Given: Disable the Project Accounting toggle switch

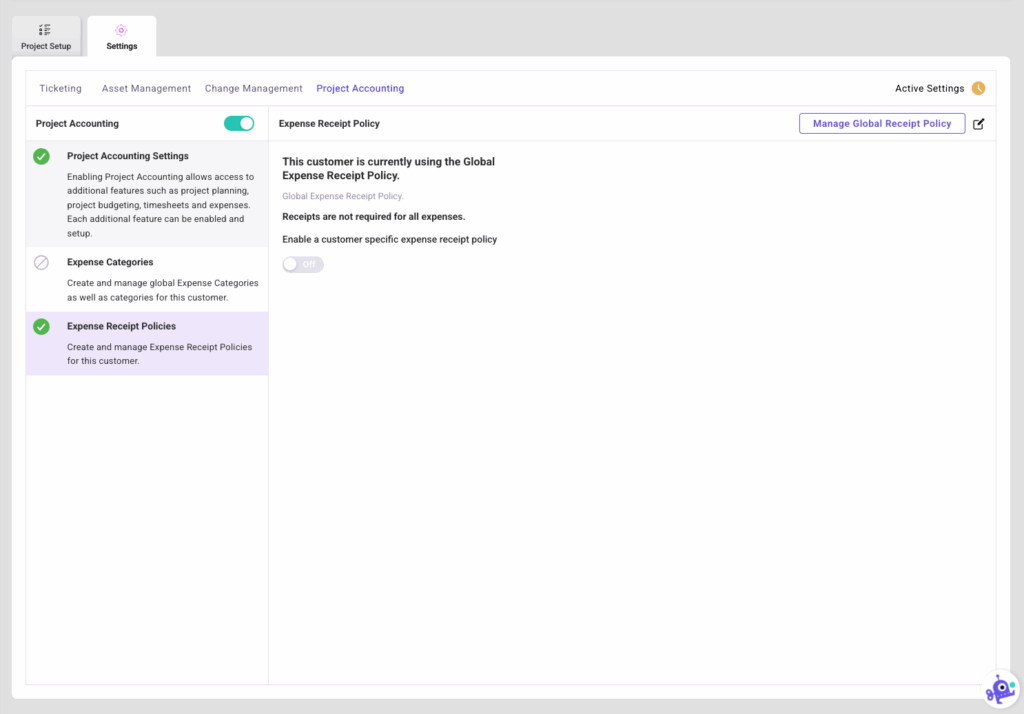Looking at the screenshot, I should click(x=239, y=123).
